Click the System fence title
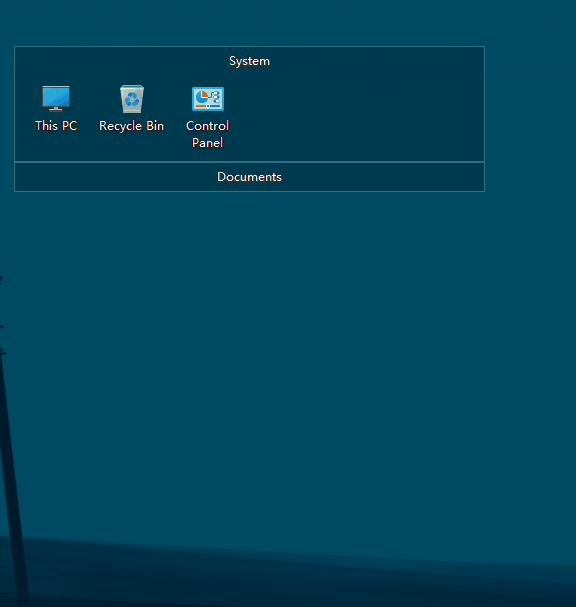Screen dimensions: 576x607 [249, 61]
